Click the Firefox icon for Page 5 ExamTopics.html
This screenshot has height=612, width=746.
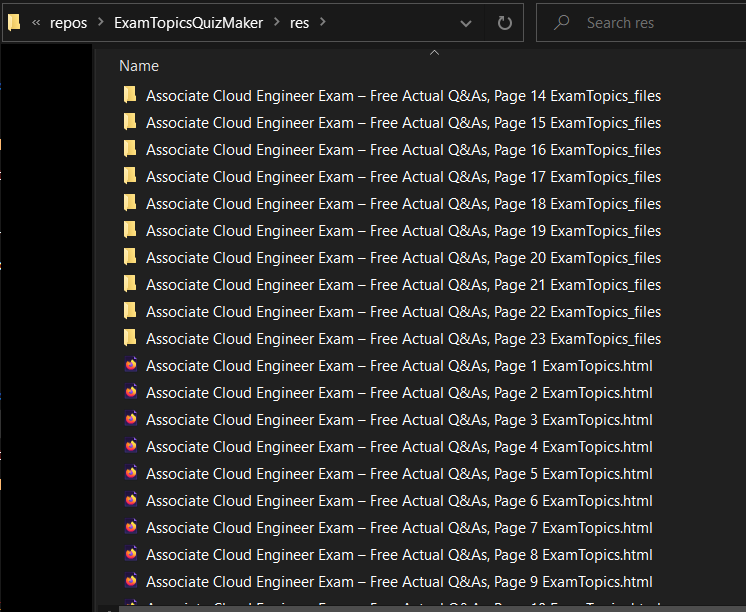(131, 472)
